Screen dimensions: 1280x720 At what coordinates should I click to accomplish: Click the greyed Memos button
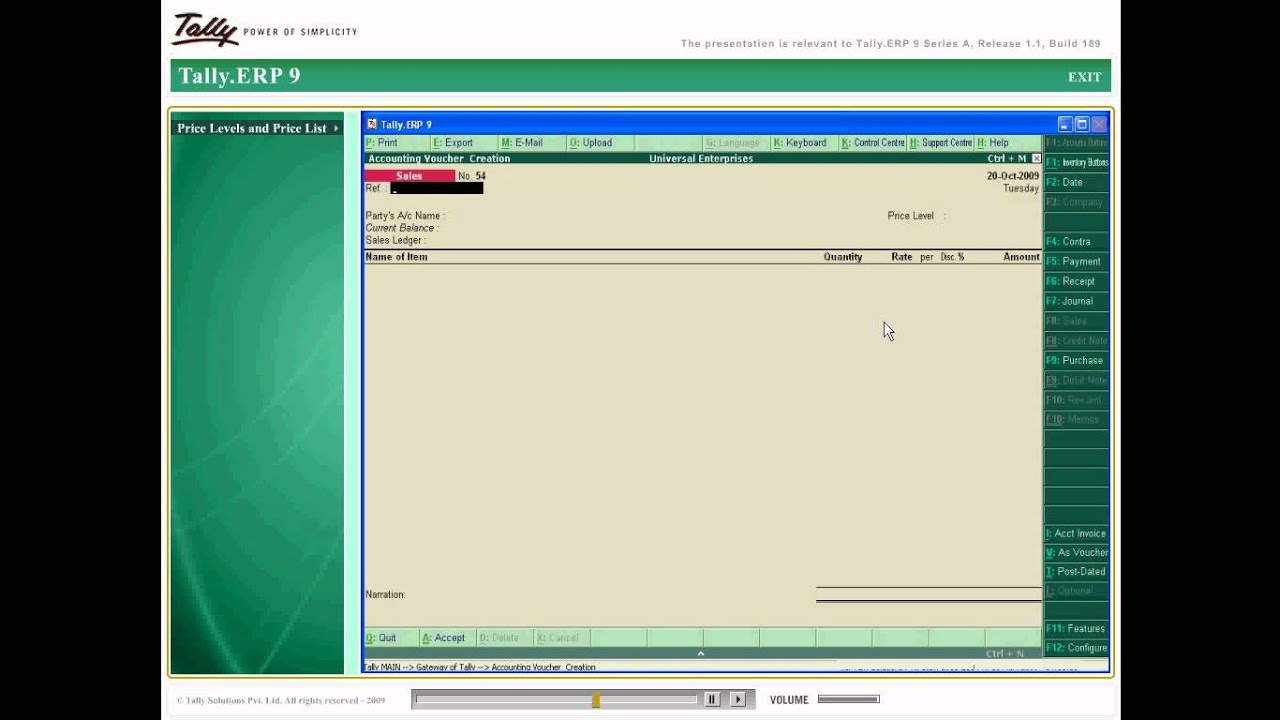click(1077, 419)
